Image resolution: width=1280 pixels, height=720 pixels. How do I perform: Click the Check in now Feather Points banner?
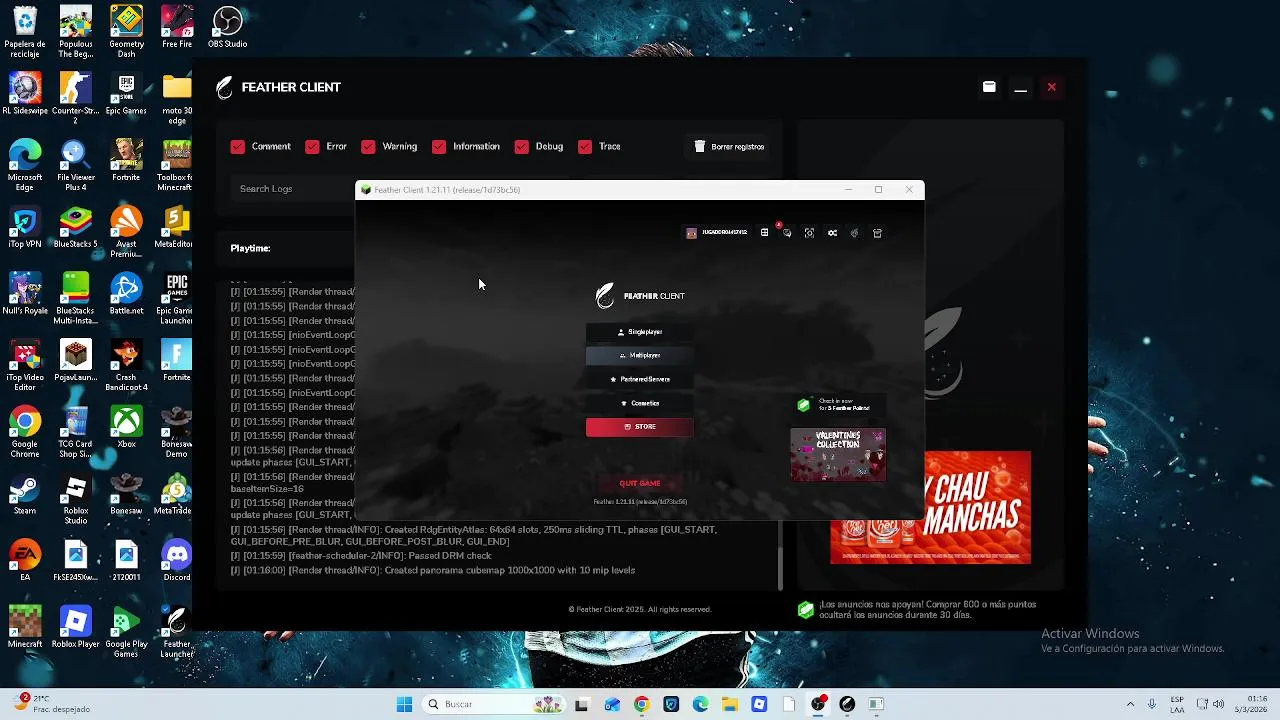coord(838,405)
